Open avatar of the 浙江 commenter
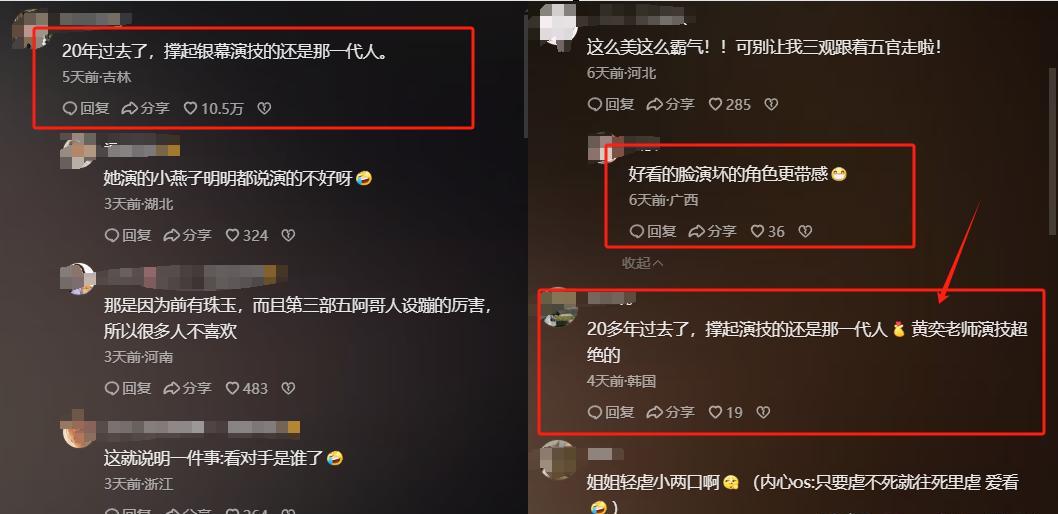The height and width of the screenshot is (514, 1058). [80, 432]
